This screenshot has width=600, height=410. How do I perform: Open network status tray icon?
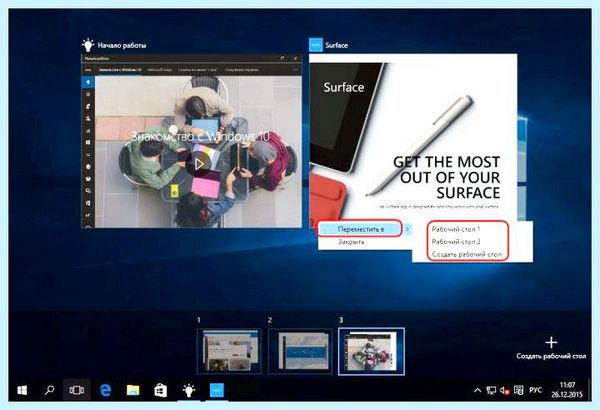tap(491, 390)
